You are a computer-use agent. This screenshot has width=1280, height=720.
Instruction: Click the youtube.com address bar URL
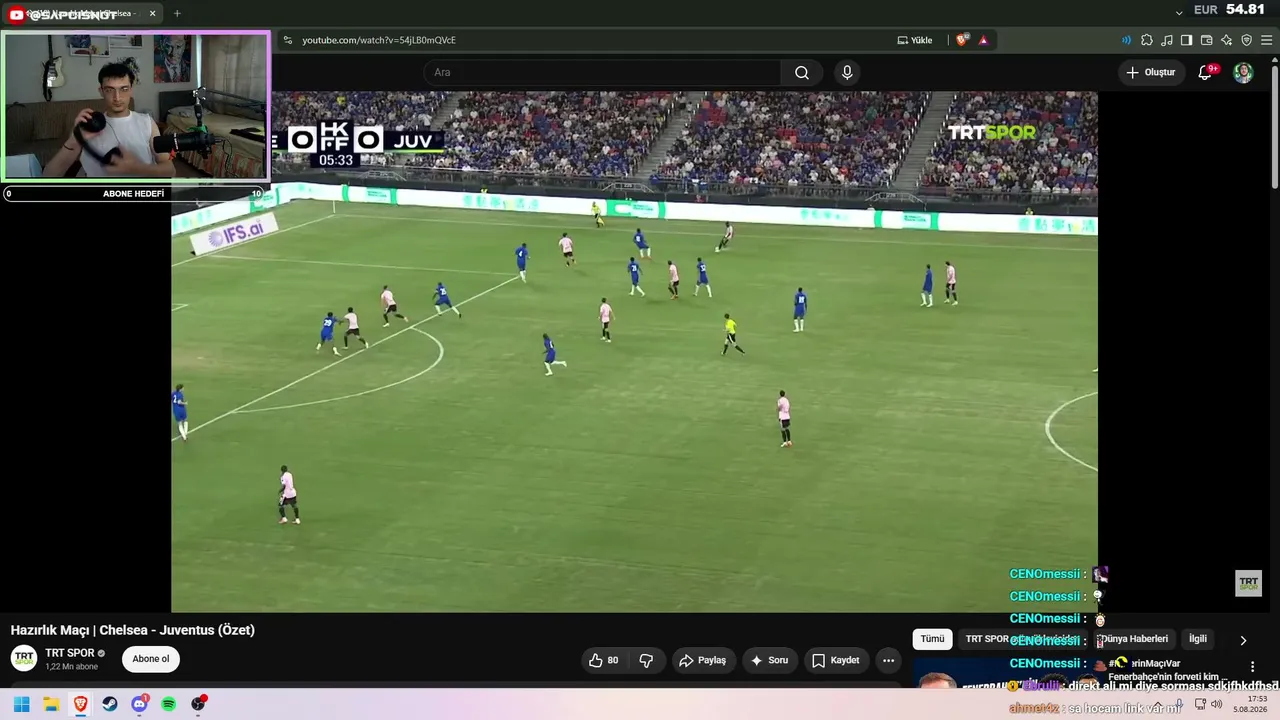pos(379,40)
